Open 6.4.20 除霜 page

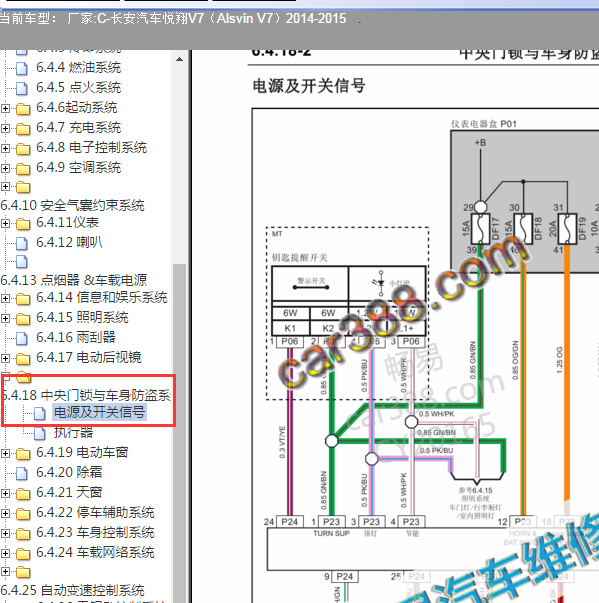pyautogui.click(x=69, y=472)
